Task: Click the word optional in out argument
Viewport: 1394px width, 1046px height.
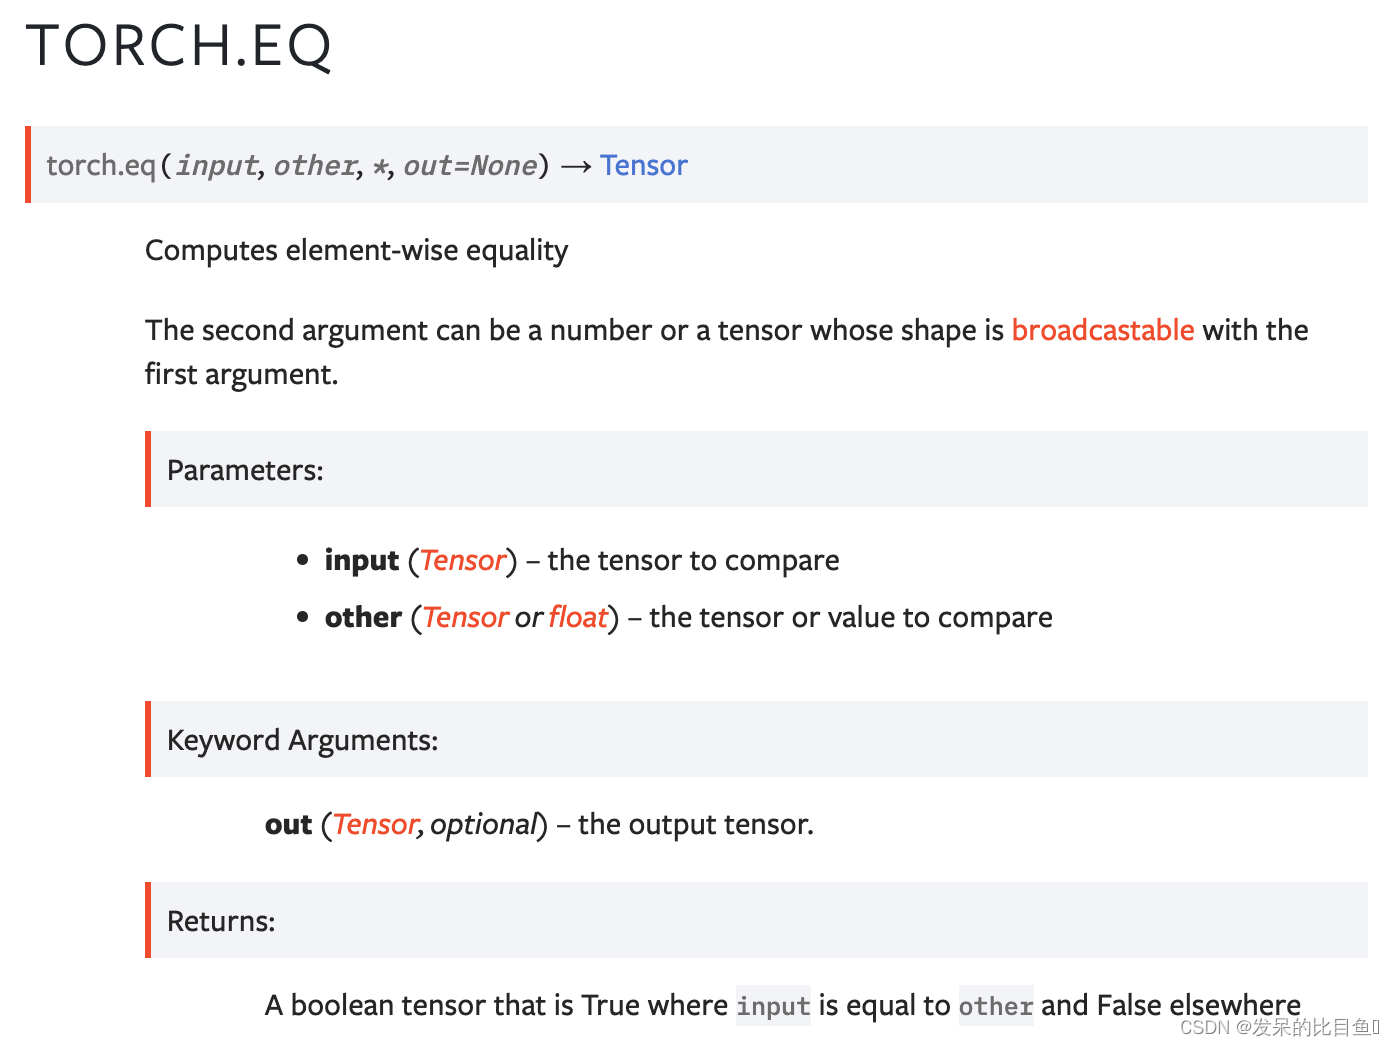Action: pos(484,824)
